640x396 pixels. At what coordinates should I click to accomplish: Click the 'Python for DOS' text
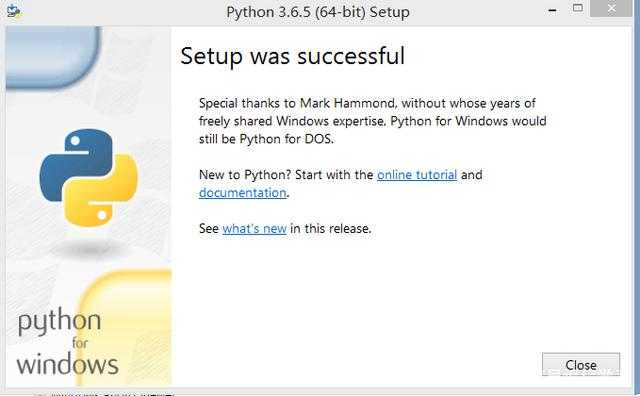point(286,139)
